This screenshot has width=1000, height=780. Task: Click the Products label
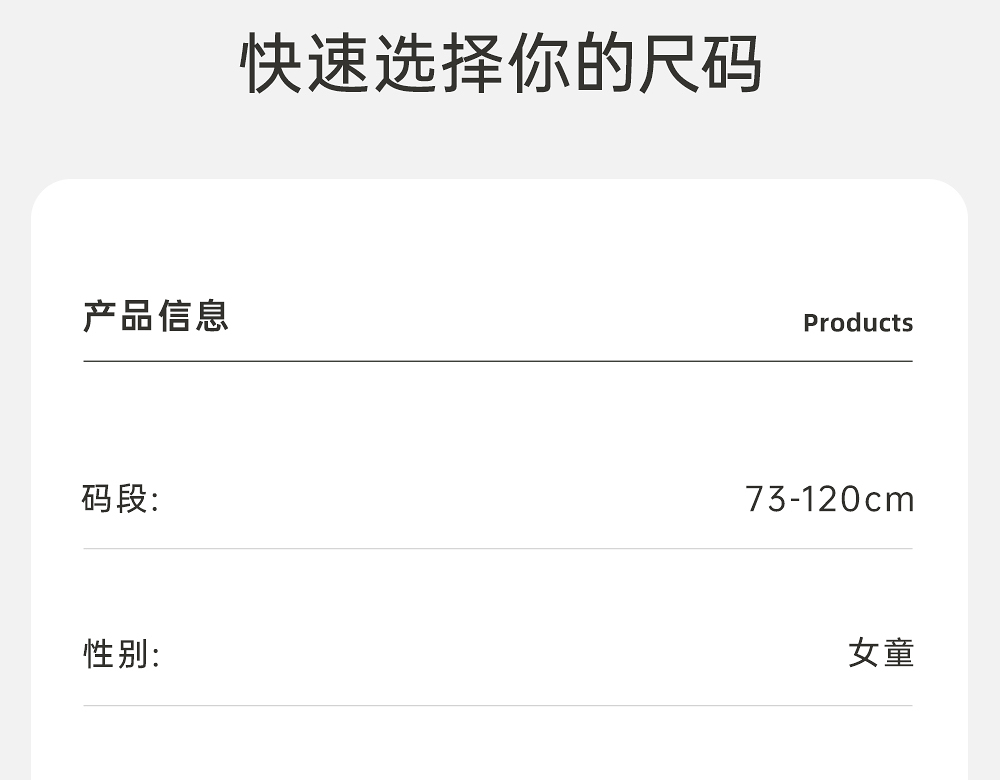point(858,323)
